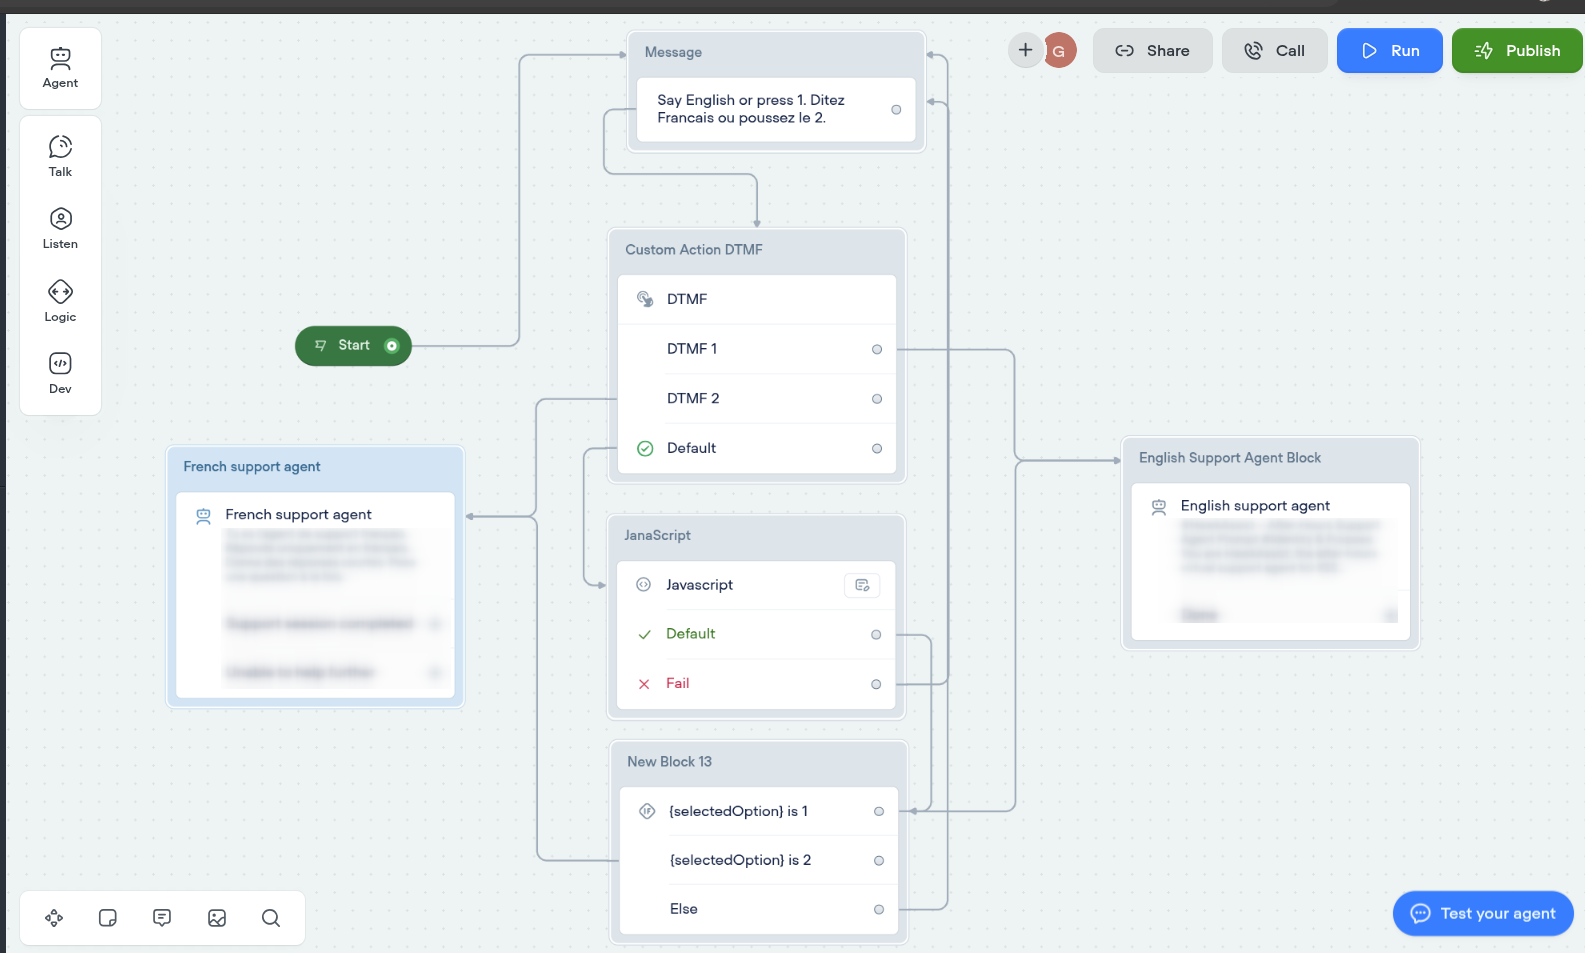
Task: Open the Listen steps menu
Action: 60,228
